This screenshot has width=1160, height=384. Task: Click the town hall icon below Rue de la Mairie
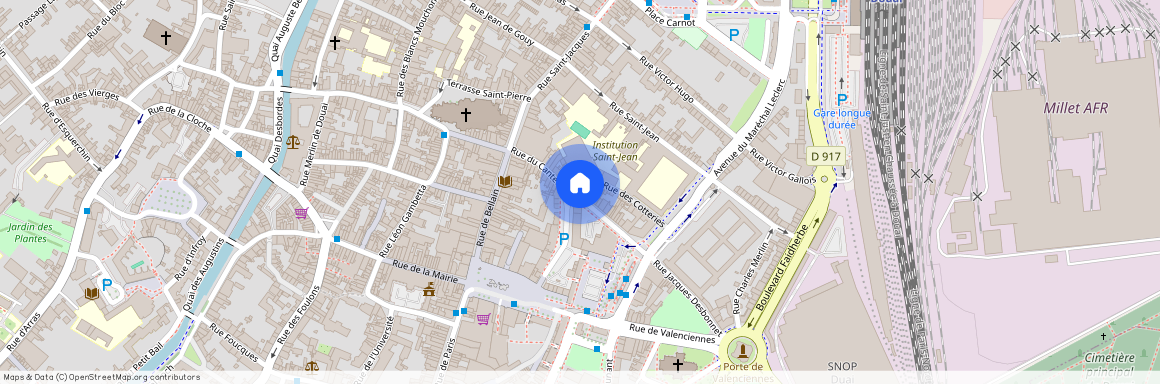(x=429, y=289)
